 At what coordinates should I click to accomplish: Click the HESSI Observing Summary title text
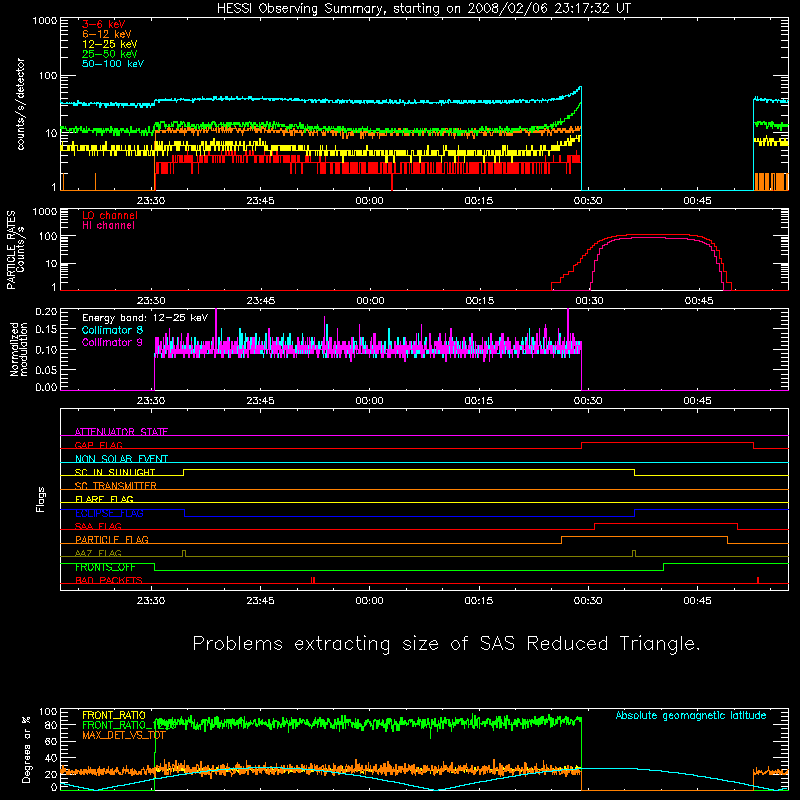click(424, 9)
